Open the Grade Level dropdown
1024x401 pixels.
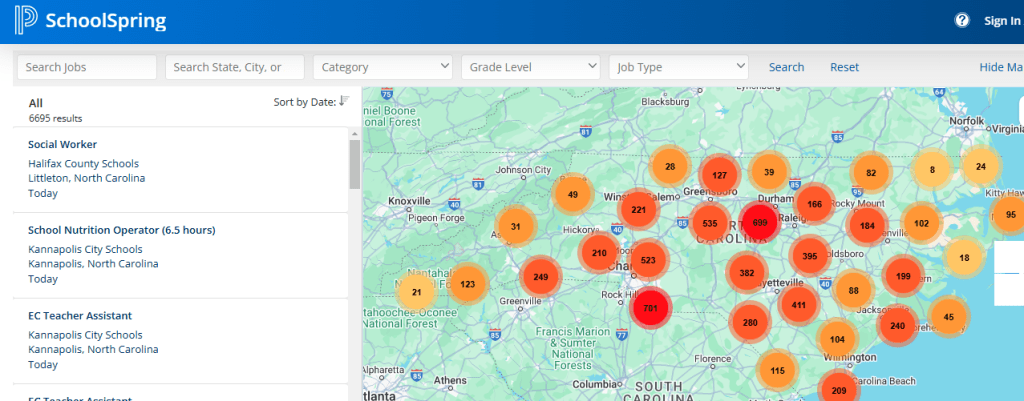coord(531,67)
